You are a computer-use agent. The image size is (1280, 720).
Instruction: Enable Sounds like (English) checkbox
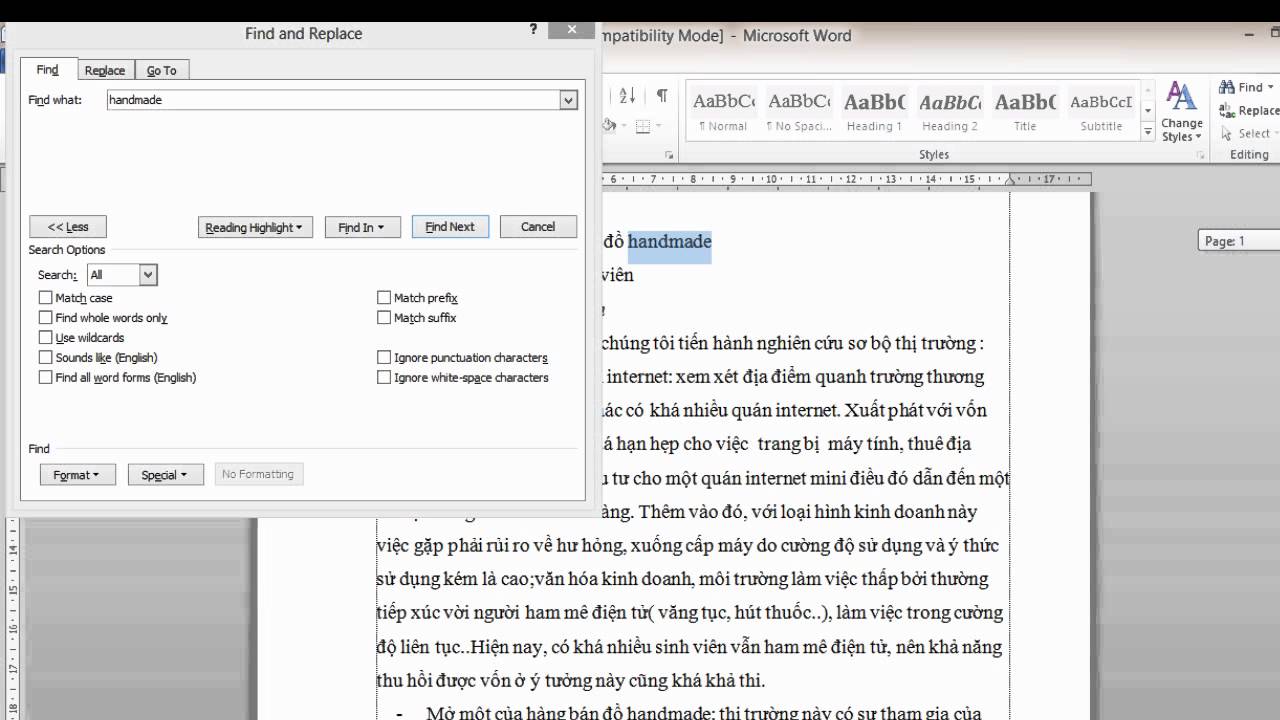(x=45, y=357)
